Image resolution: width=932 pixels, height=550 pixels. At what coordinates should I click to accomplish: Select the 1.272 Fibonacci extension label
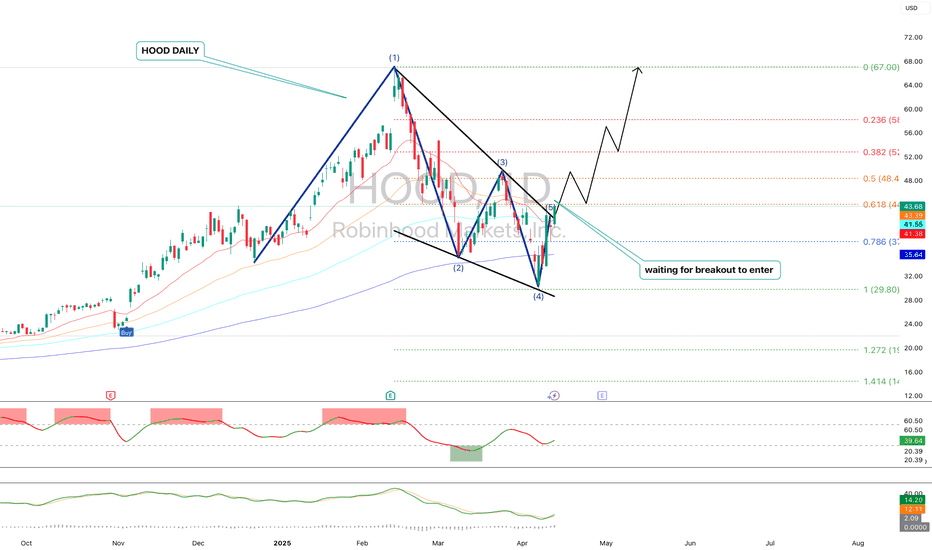coord(881,350)
